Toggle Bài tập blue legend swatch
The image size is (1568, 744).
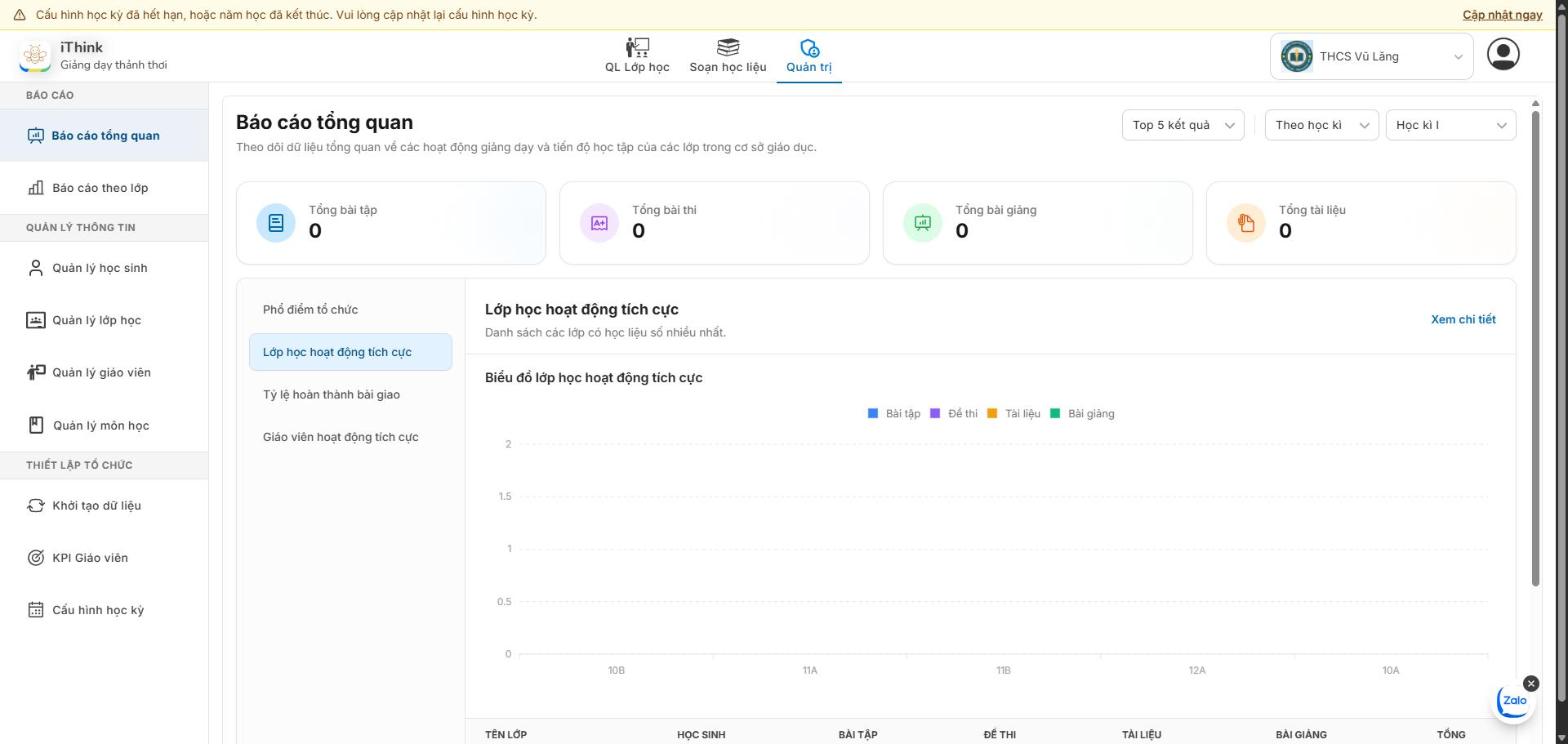[873, 413]
